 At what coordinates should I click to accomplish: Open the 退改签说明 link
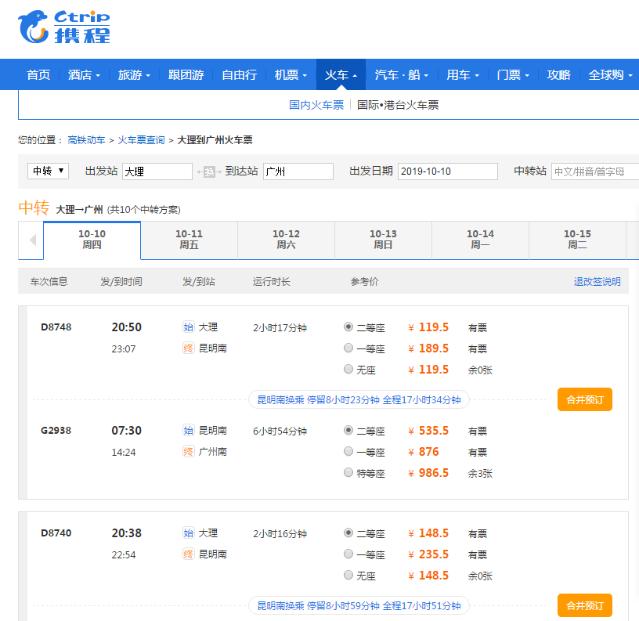tap(597, 282)
